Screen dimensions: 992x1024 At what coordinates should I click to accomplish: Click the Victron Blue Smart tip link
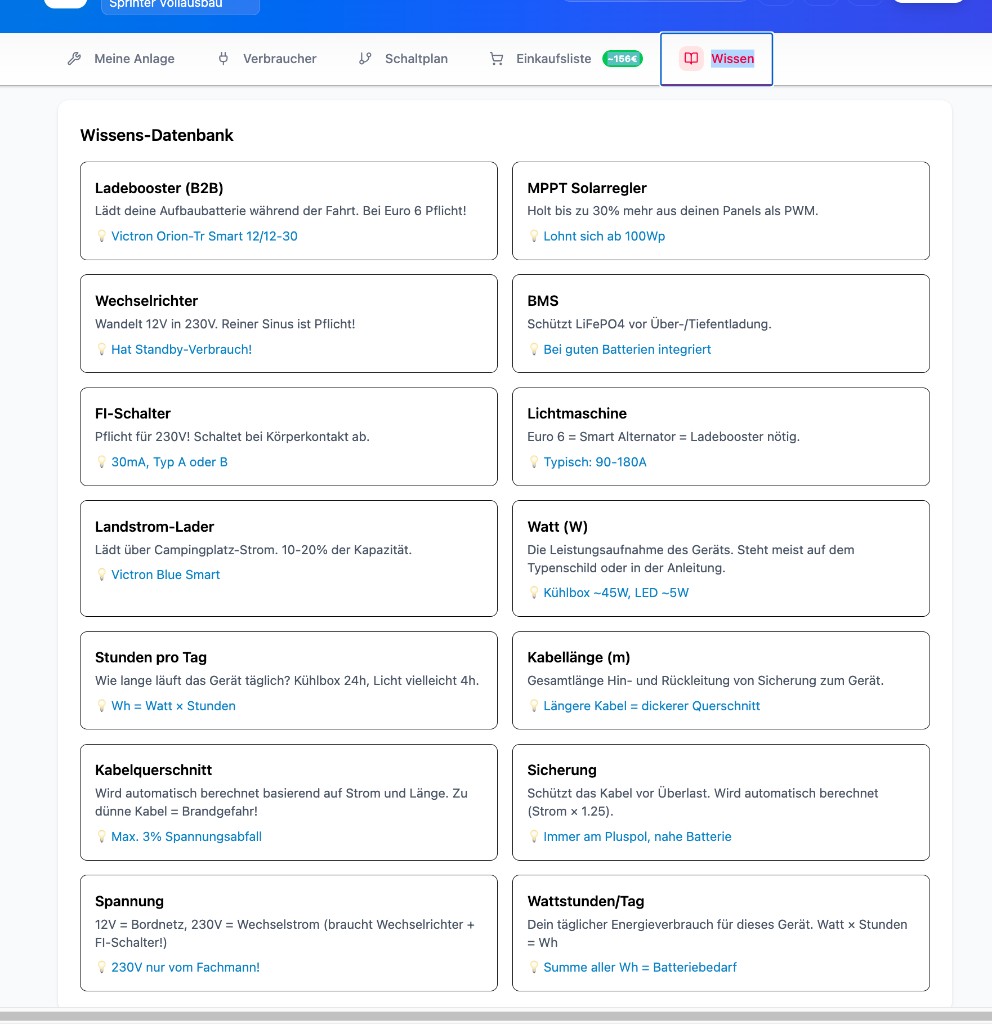[165, 575]
